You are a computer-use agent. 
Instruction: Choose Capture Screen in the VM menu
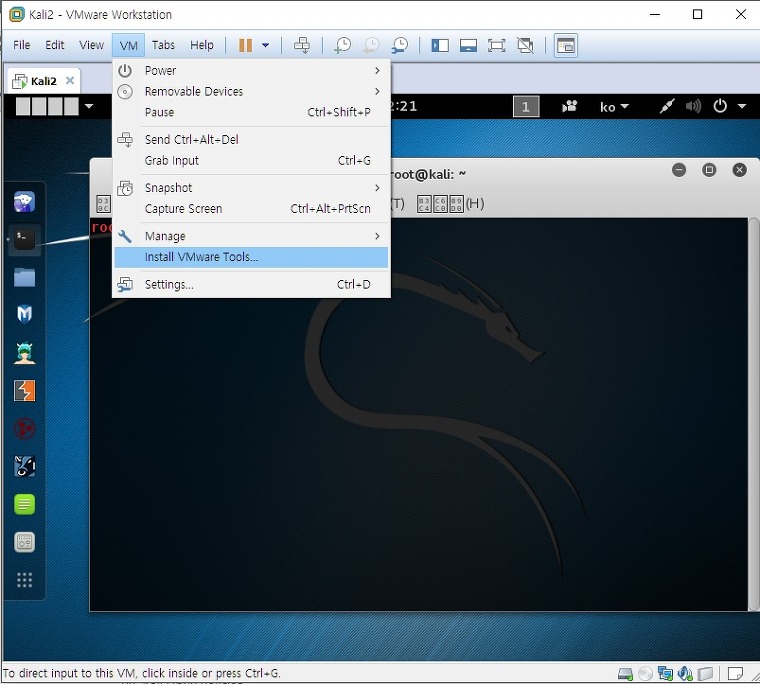tap(251, 208)
